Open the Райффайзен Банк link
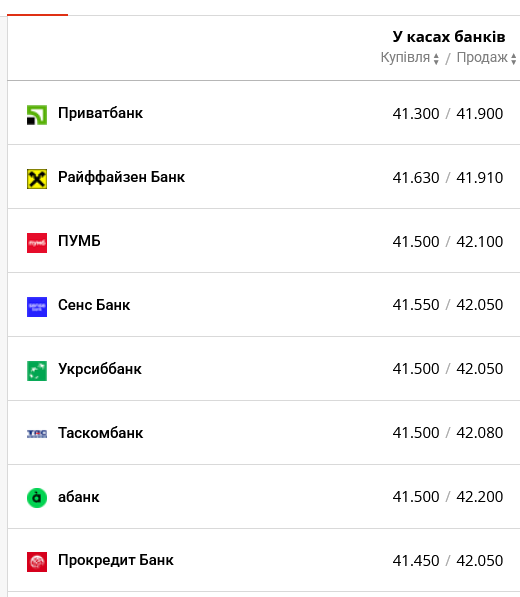This screenshot has height=597, width=520. [x=121, y=177]
